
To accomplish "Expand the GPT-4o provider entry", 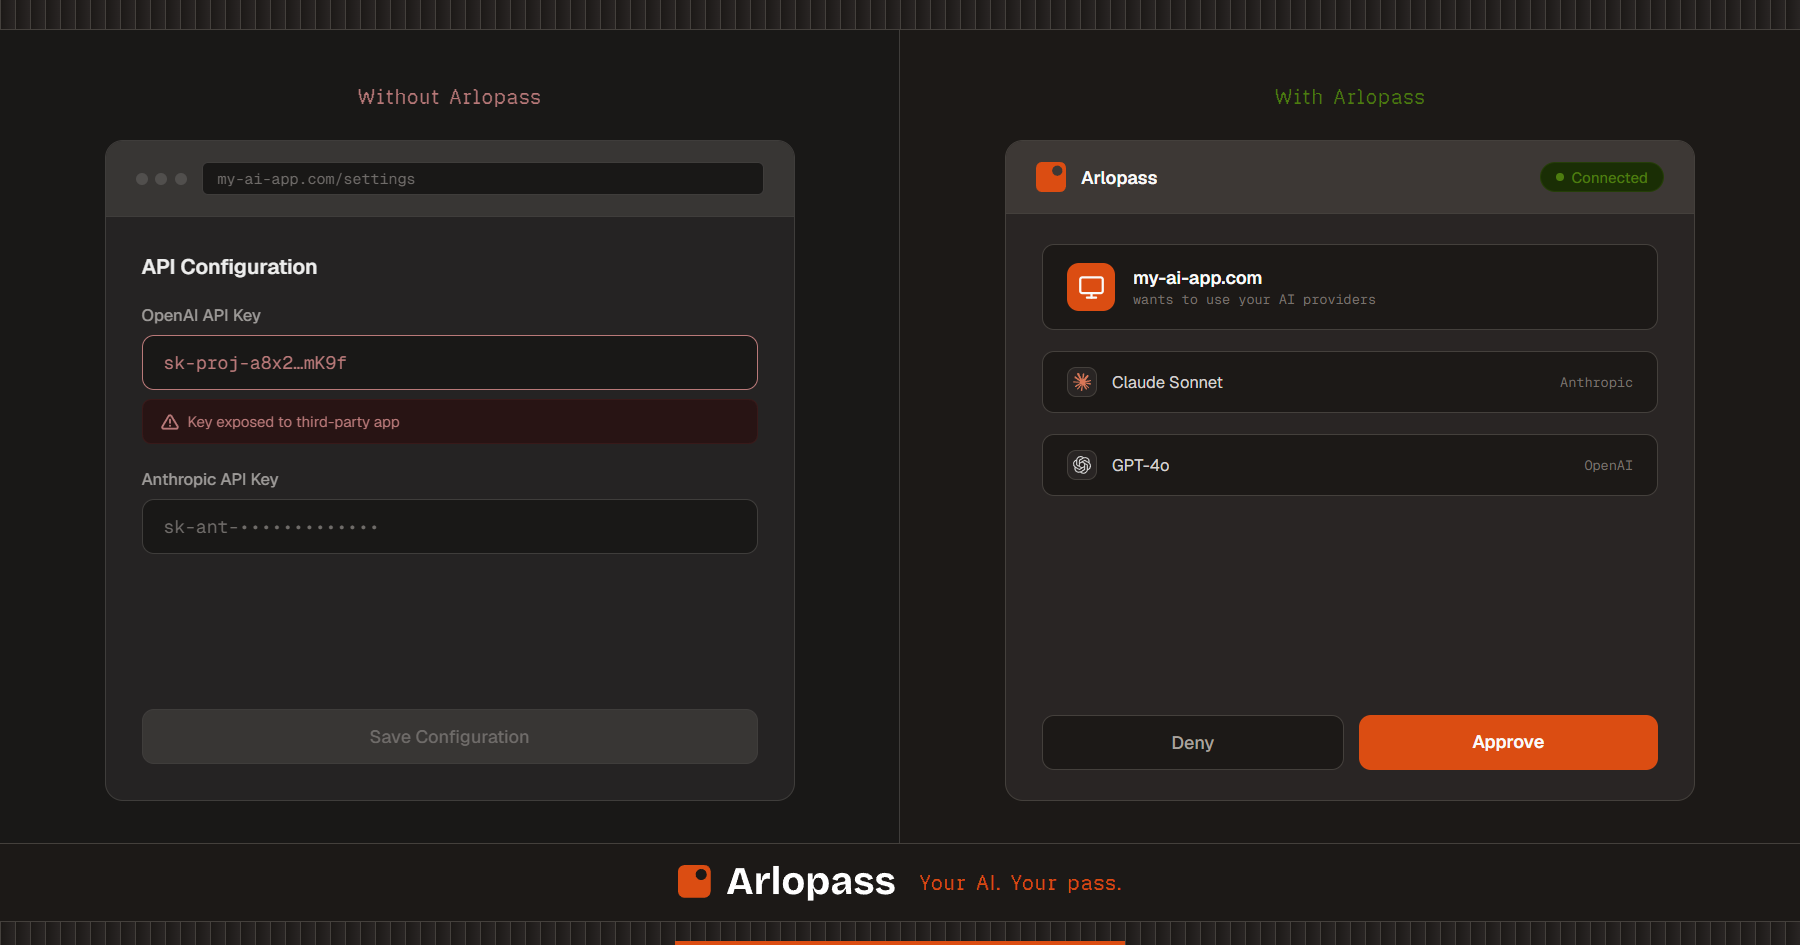I will pyautogui.click(x=1349, y=464).
